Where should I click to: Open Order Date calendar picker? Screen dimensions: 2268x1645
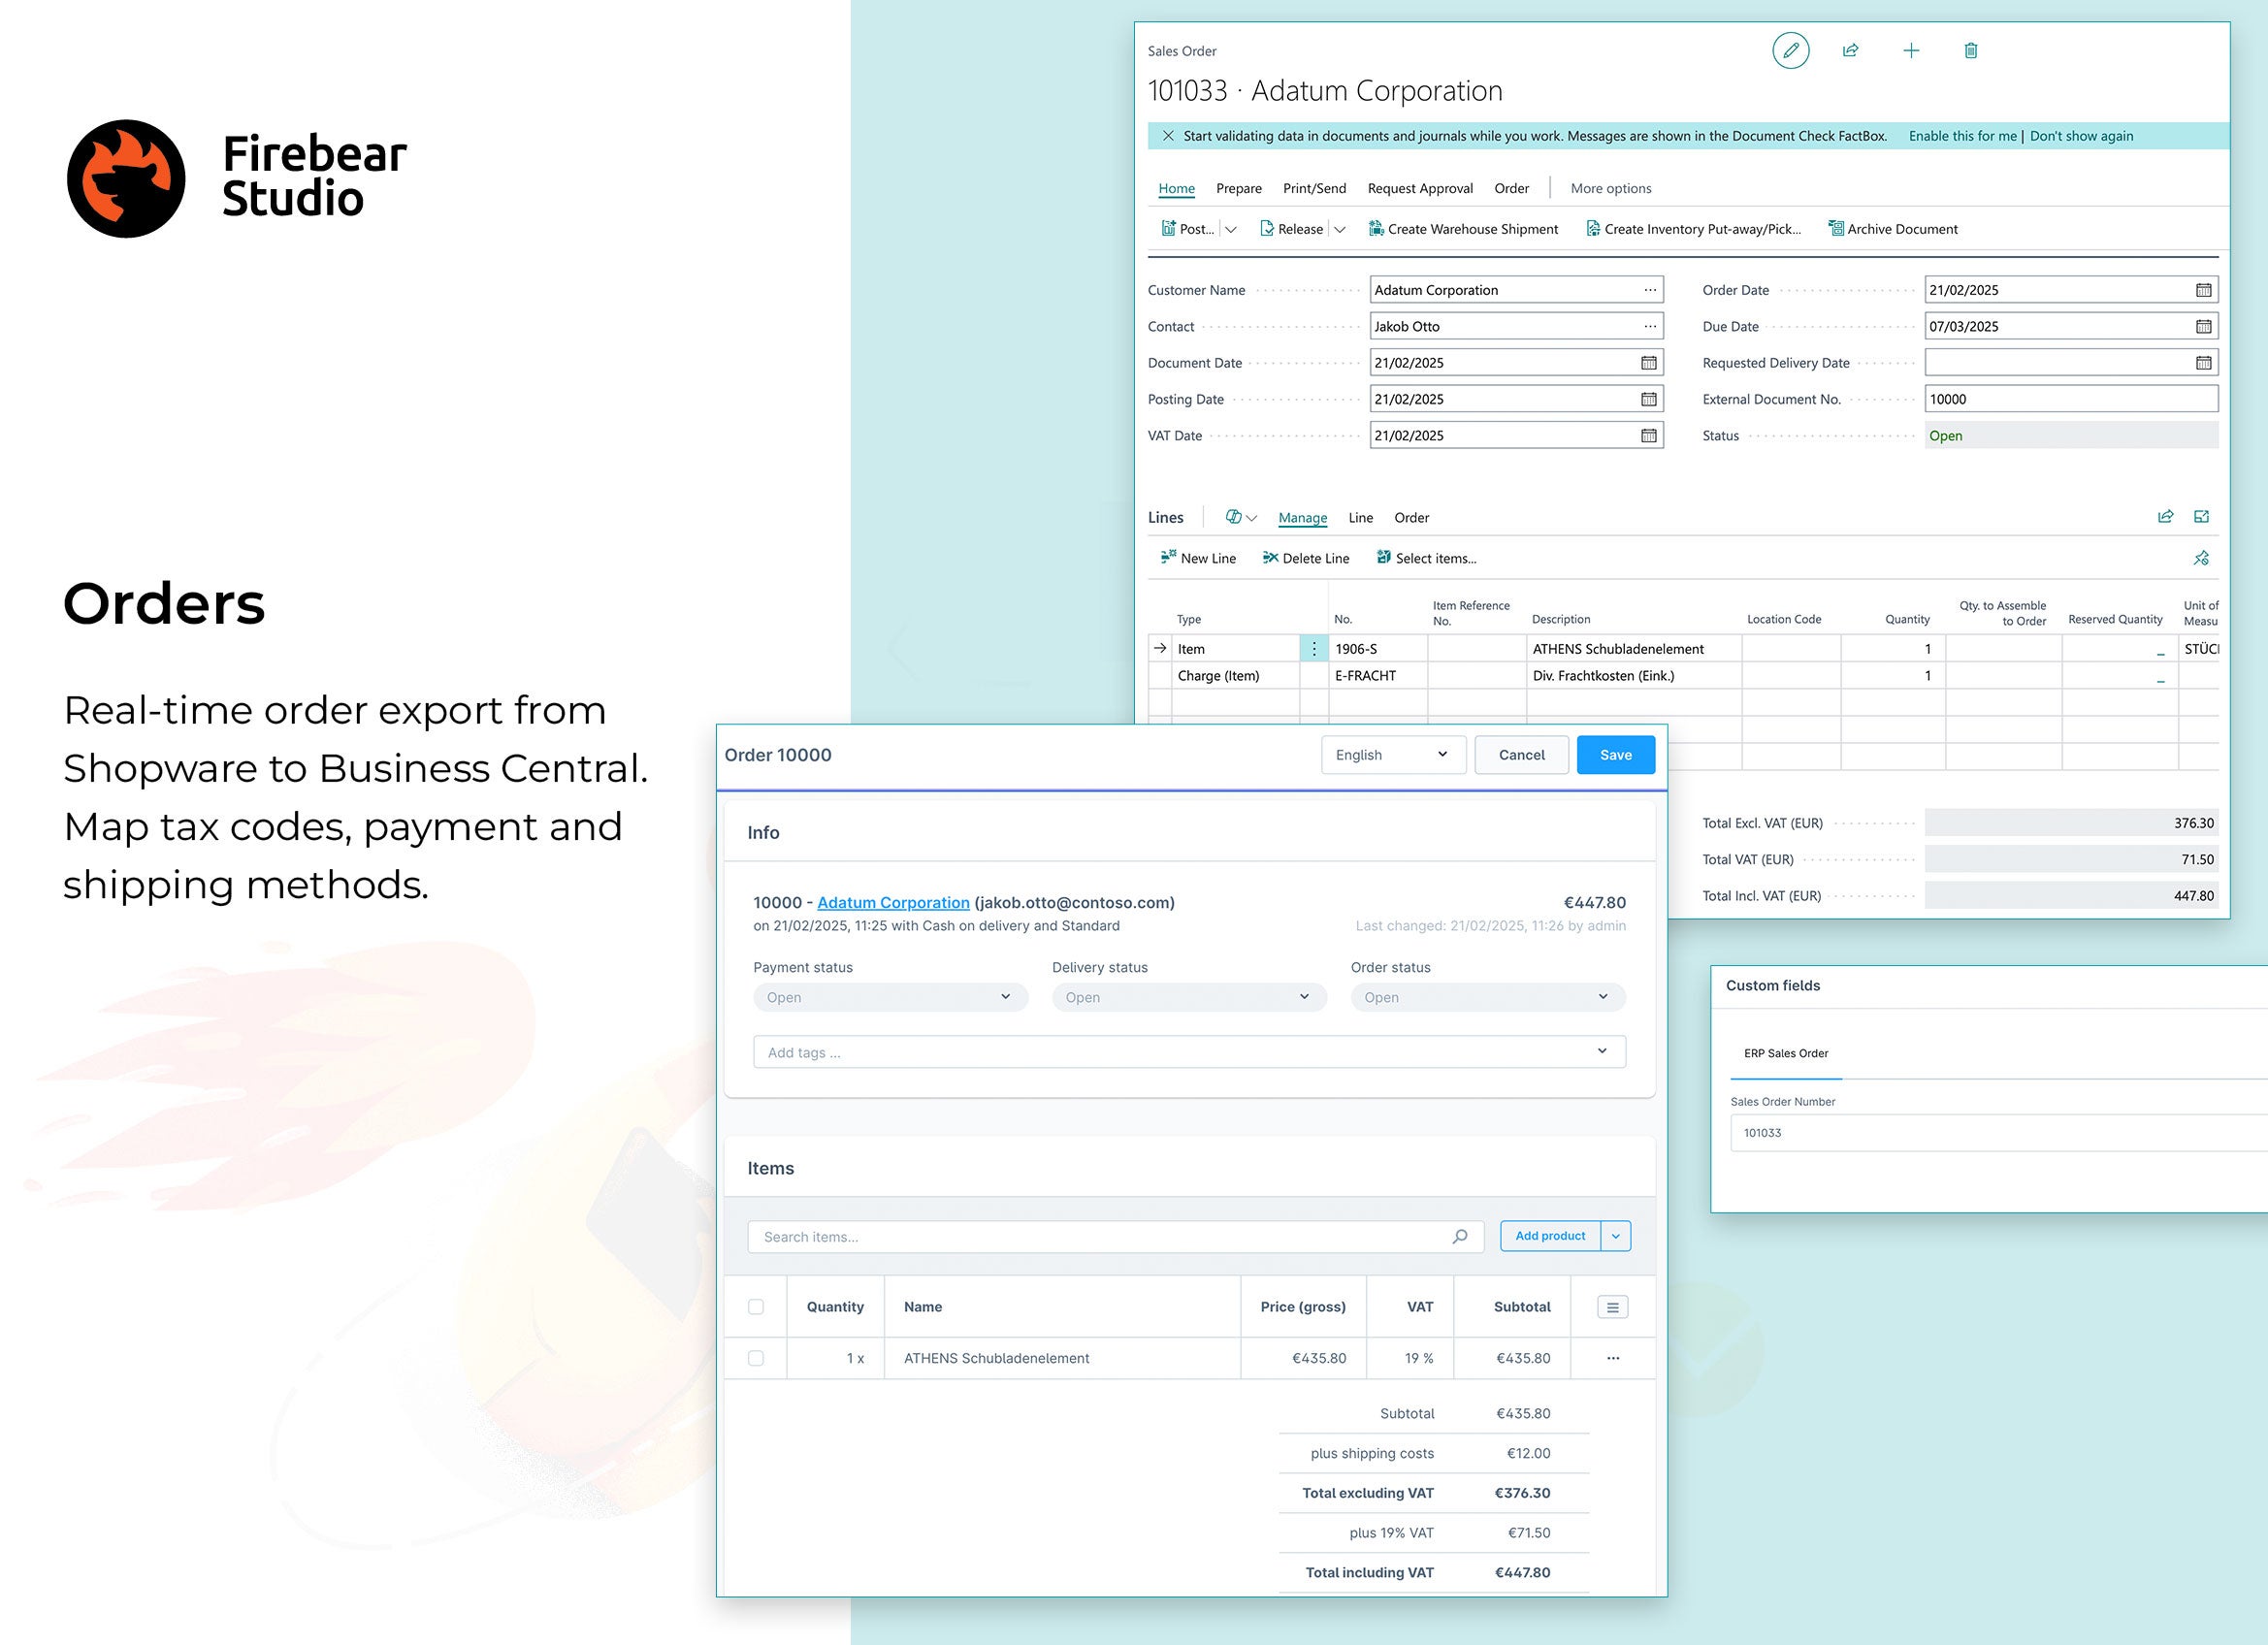pos(2203,290)
